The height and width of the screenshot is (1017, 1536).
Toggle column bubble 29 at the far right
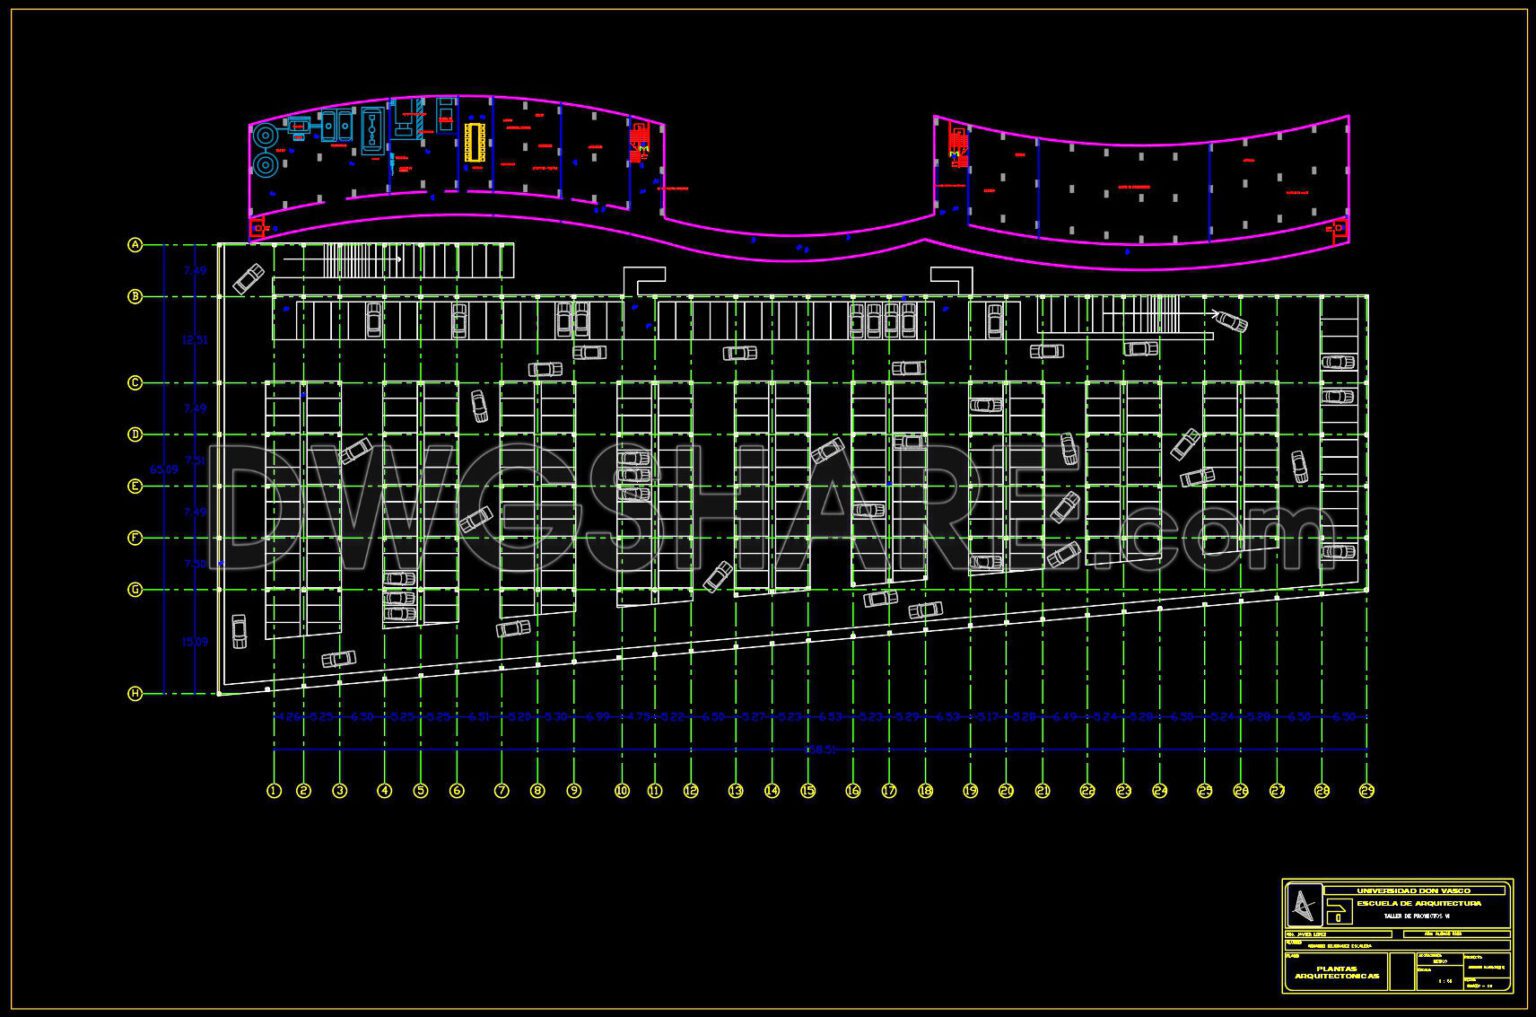pos(1367,791)
